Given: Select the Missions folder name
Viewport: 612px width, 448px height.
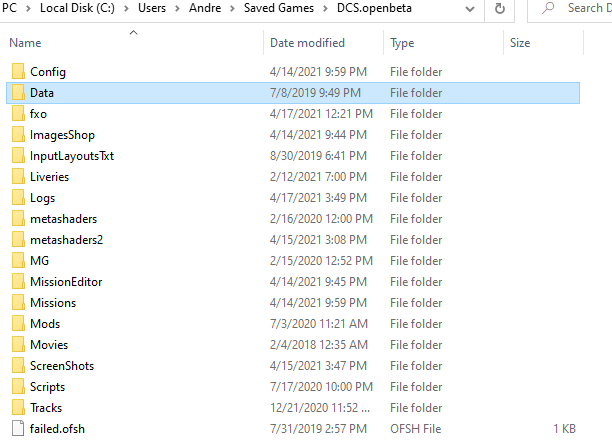Looking at the screenshot, I should [53, 303].
